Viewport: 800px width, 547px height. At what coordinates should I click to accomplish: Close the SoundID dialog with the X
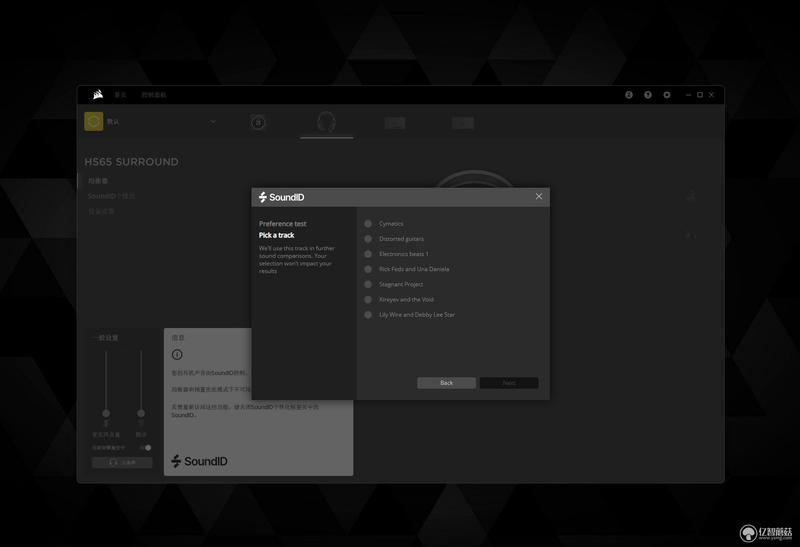coord(539,196)
